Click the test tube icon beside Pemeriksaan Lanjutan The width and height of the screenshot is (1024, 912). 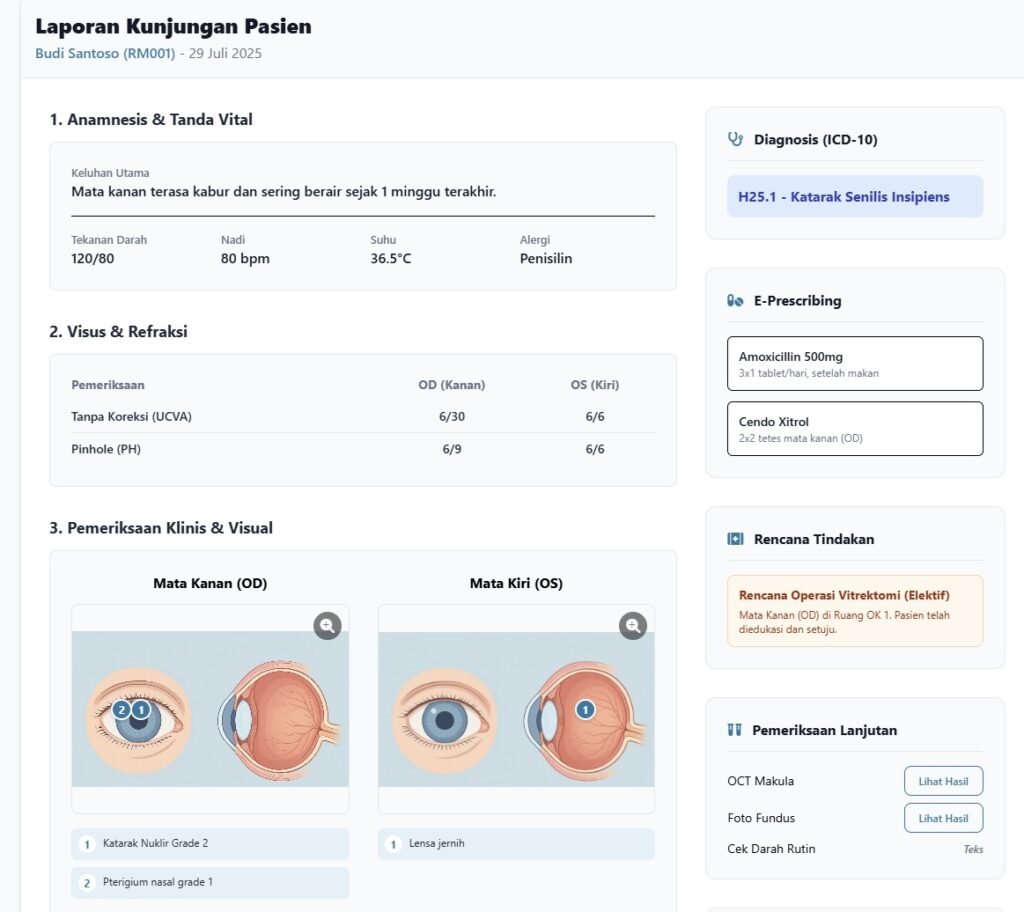(735, 730)
